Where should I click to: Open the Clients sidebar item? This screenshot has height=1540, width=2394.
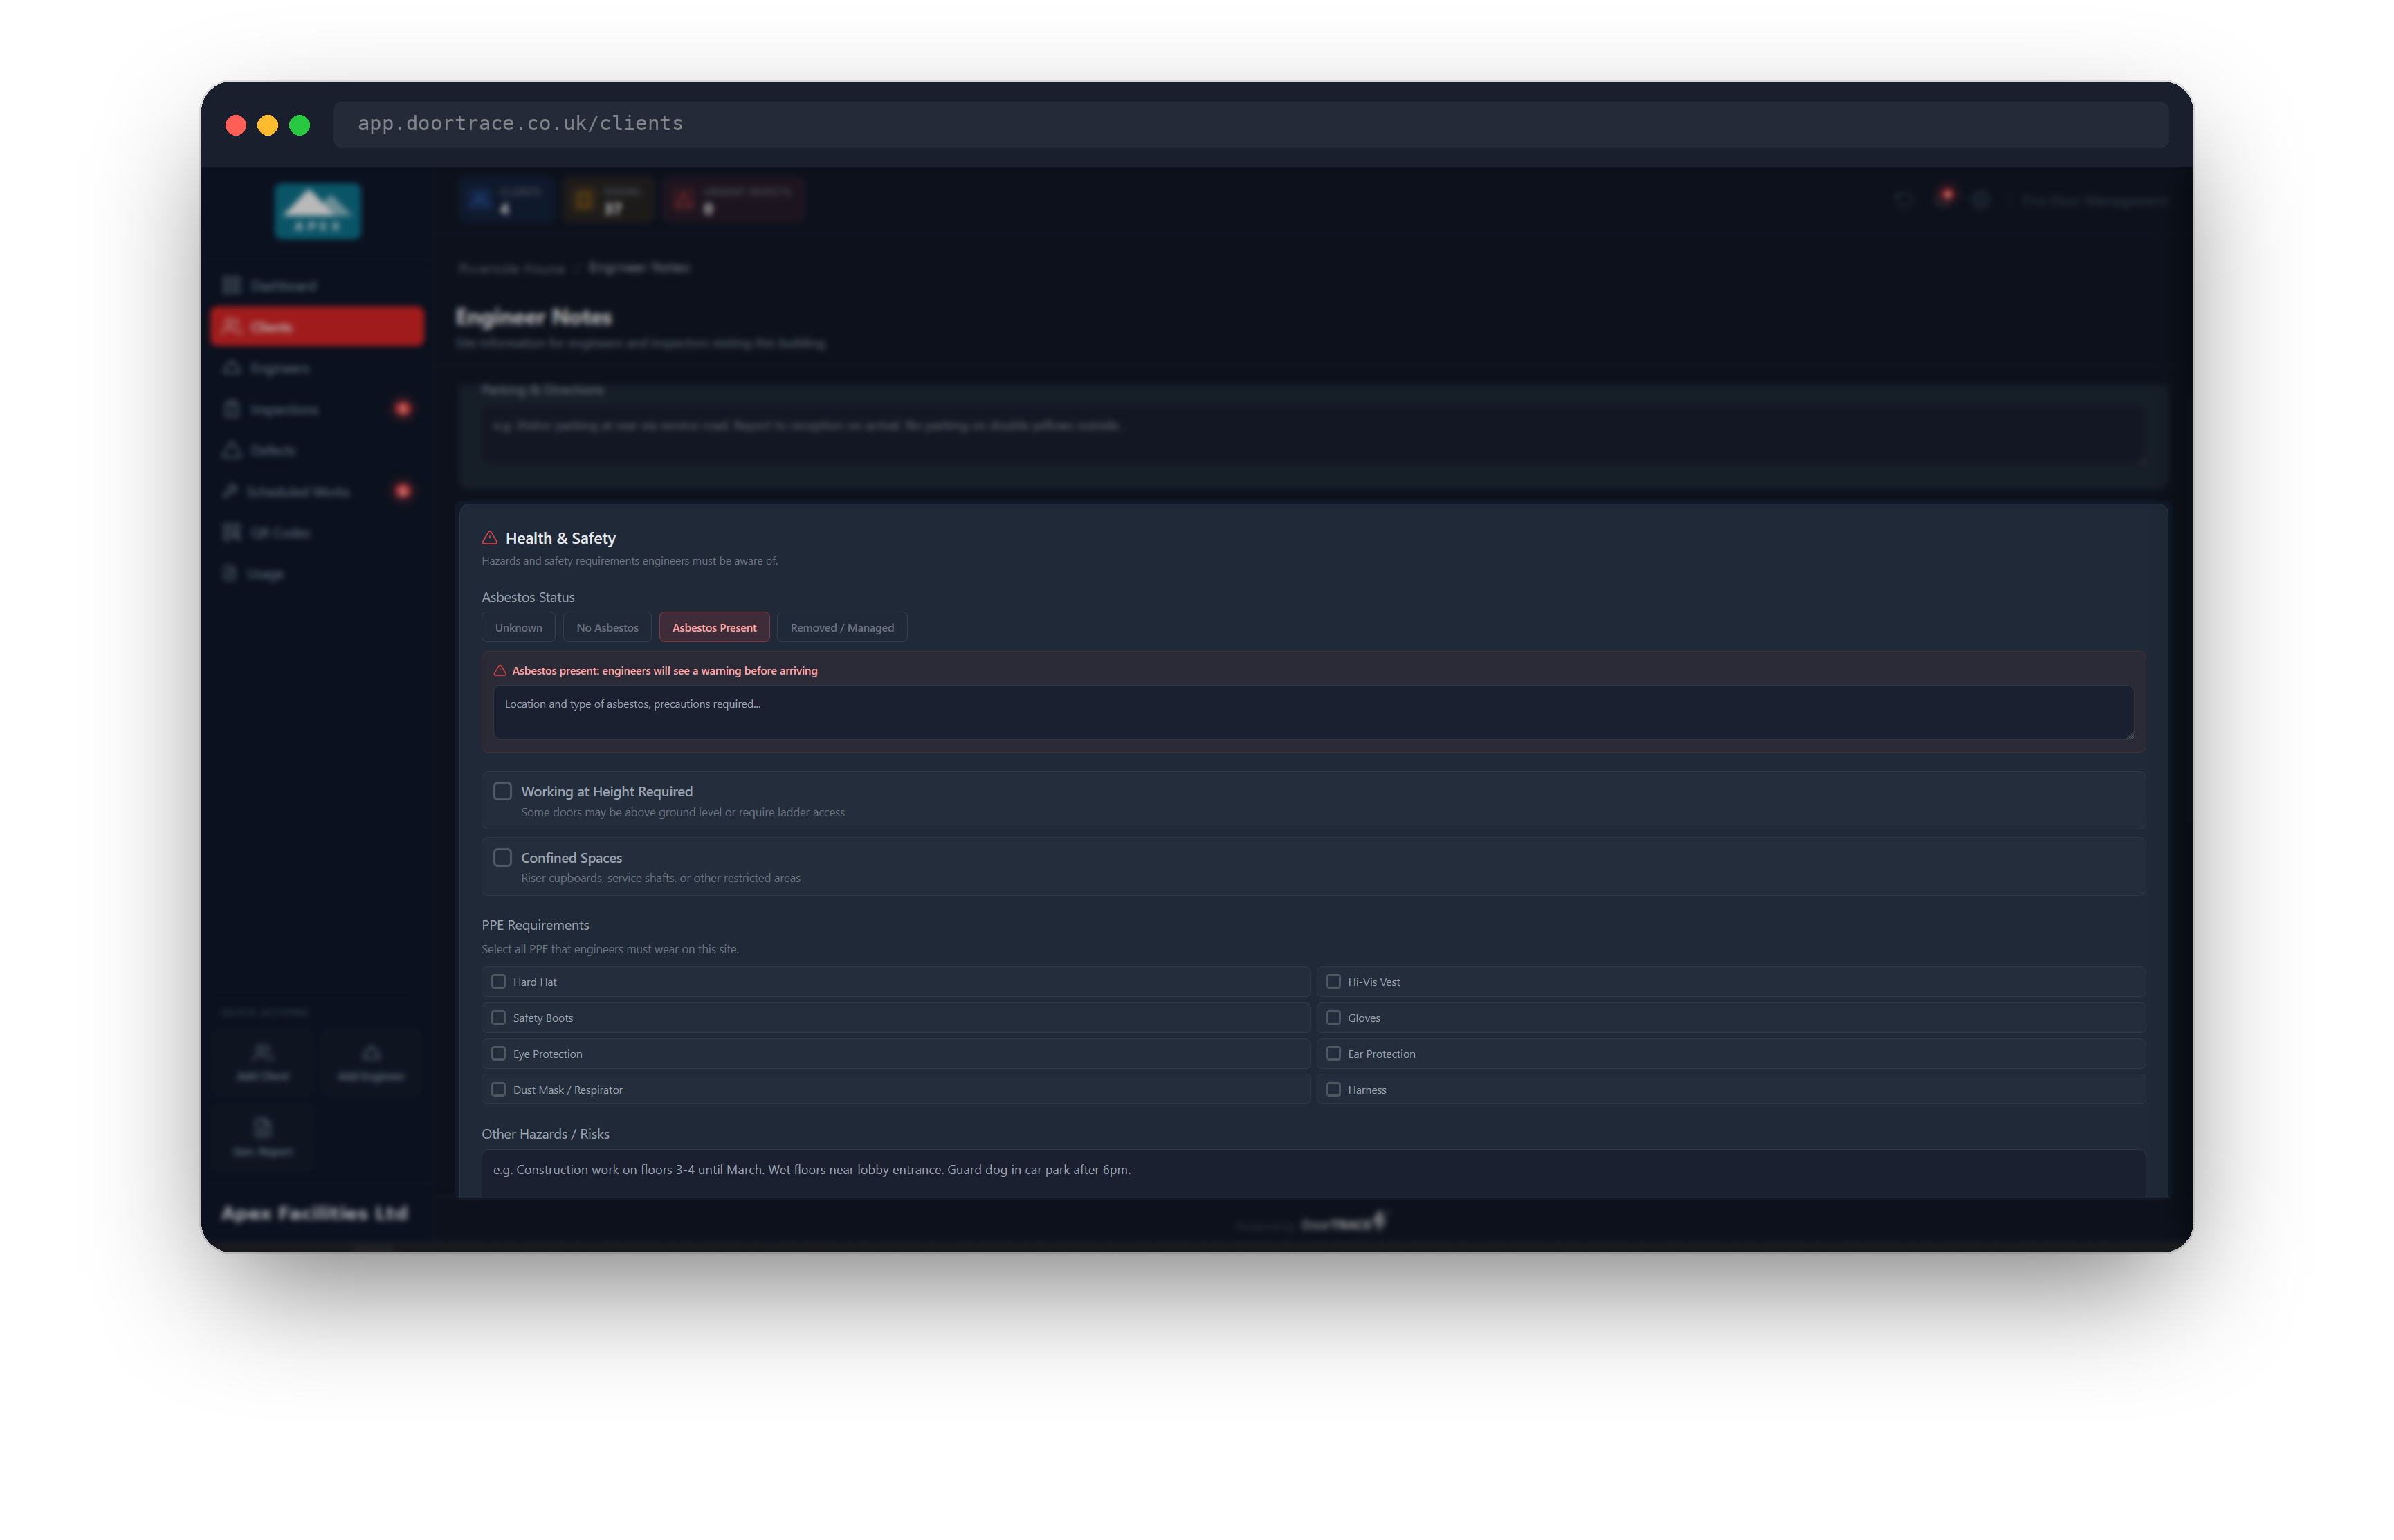317,327
